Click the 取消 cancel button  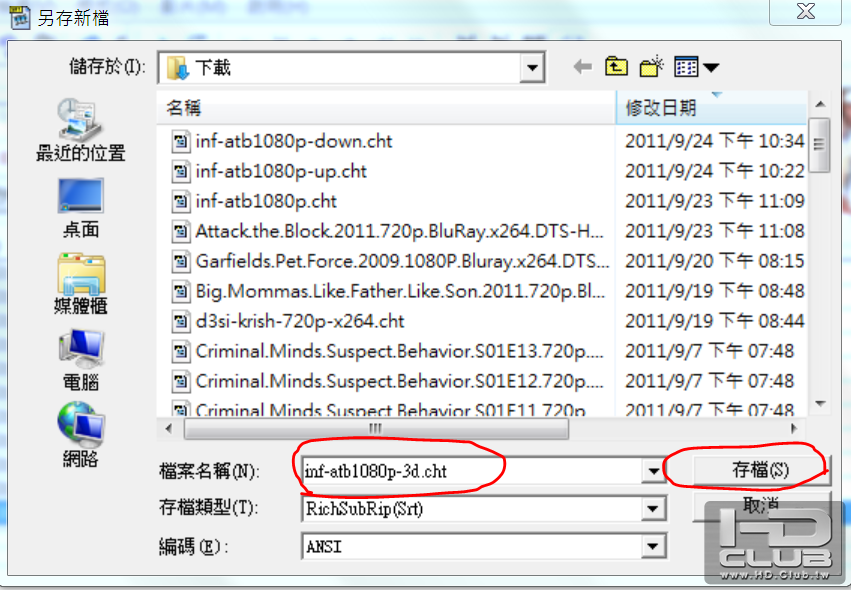tap(760, 506)
